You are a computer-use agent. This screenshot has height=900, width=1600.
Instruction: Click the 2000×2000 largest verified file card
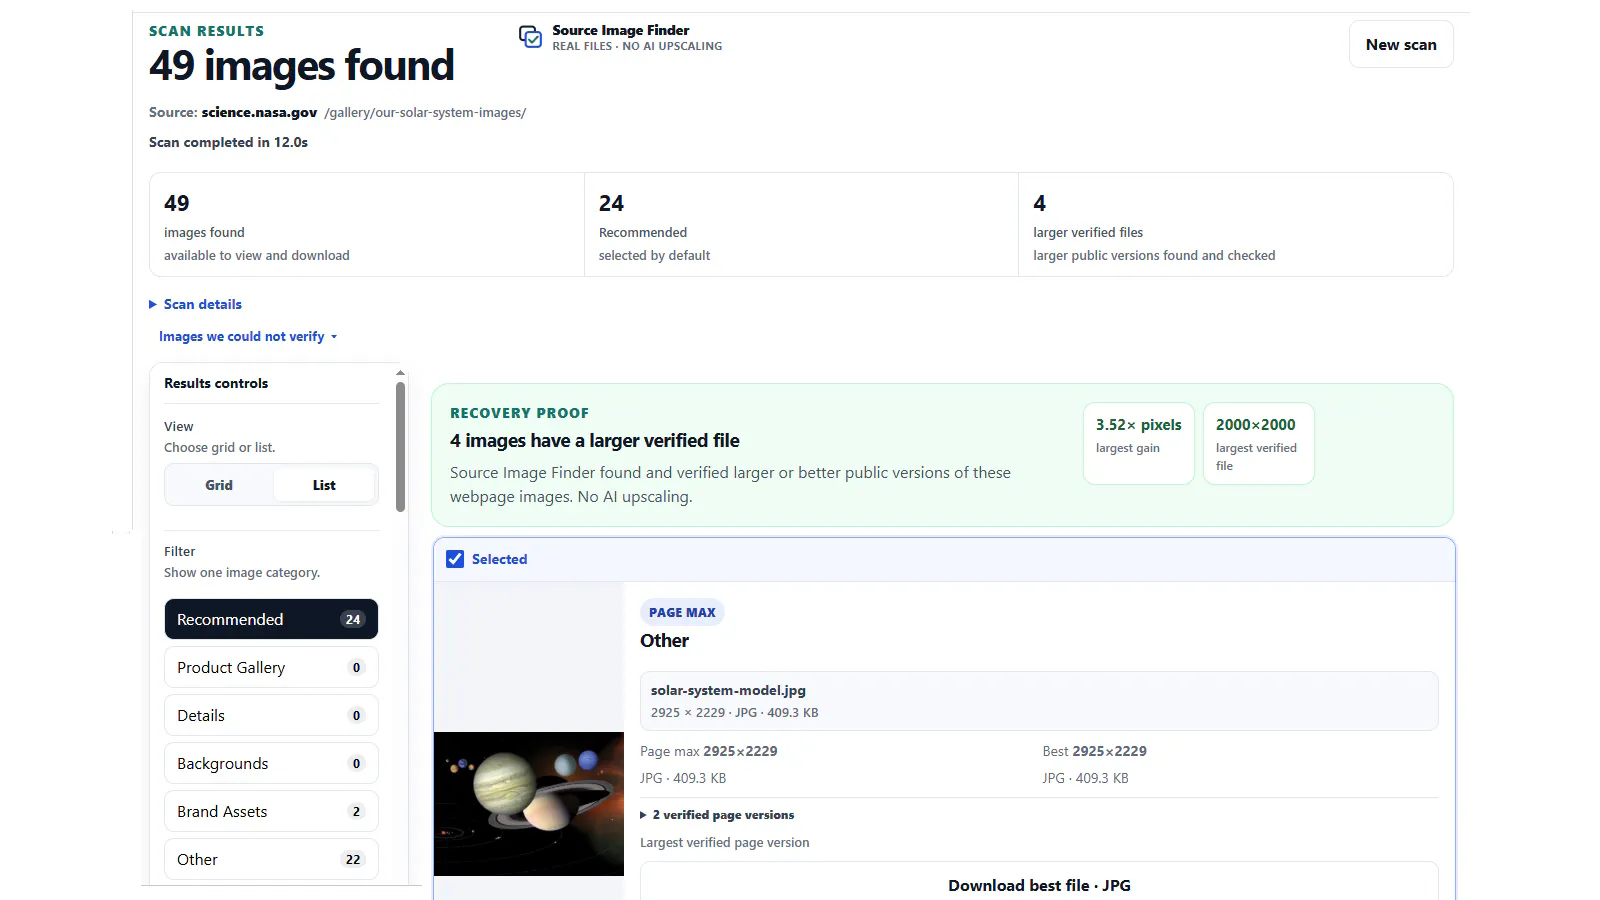(1258, 444)
